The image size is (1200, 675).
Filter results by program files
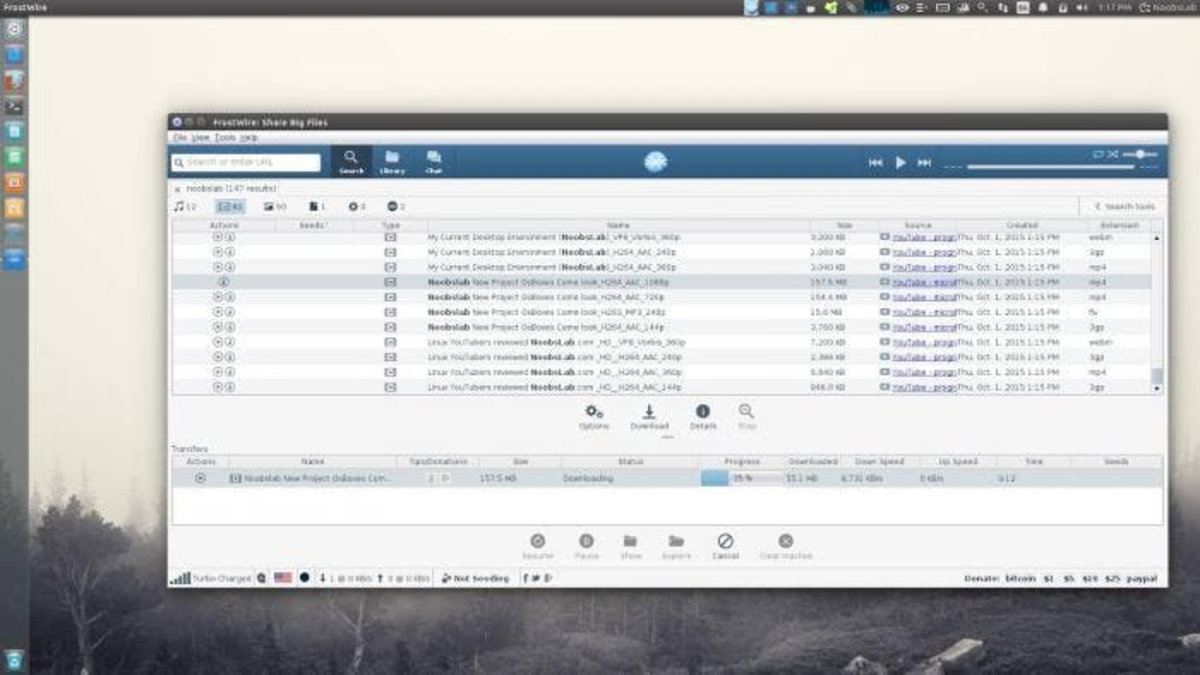[357, 206]
